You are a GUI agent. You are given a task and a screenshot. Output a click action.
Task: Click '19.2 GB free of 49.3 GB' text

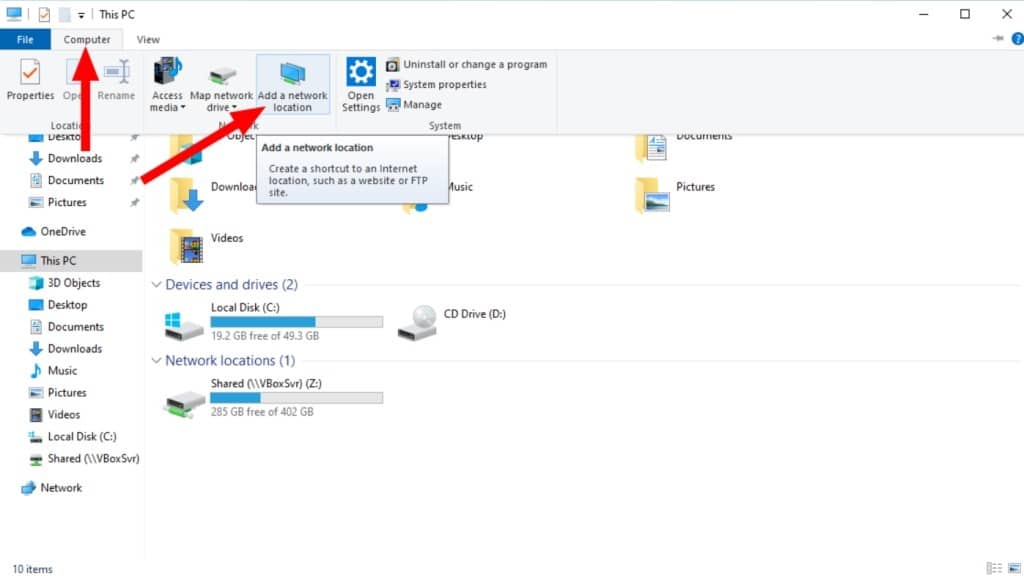pyautogui.click(x=264, y=336)
